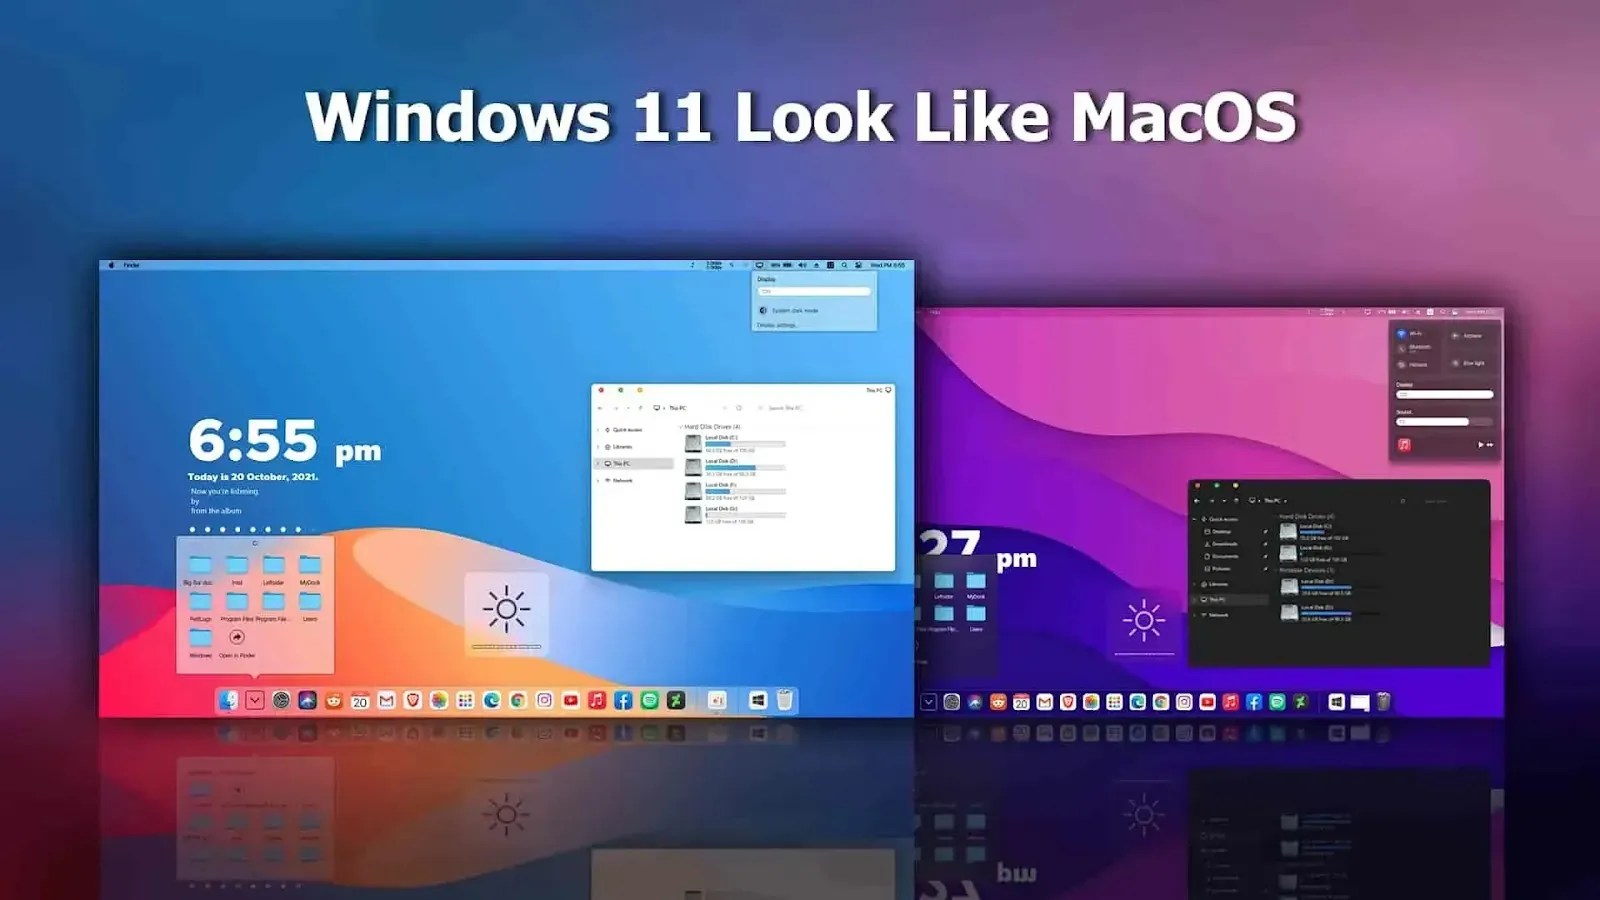Expand Network in the dark explorer sidebar
The width and height of the screenshot is (1600, 900).
click(1195, 615)
